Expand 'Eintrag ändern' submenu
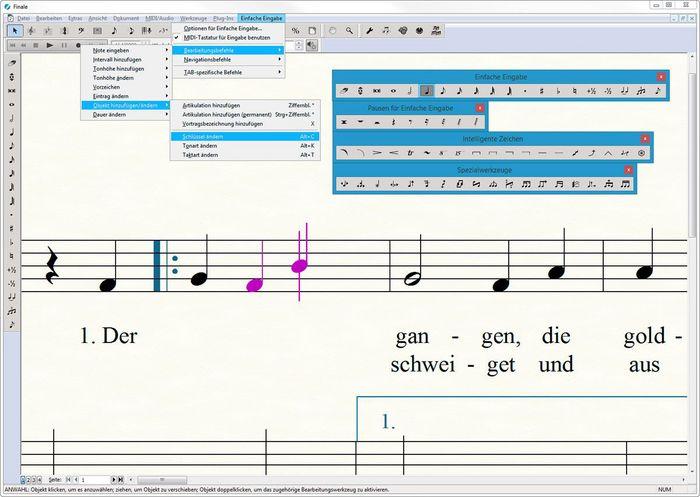The height and width of the screenshot is (497, 700). pos(125,96)
